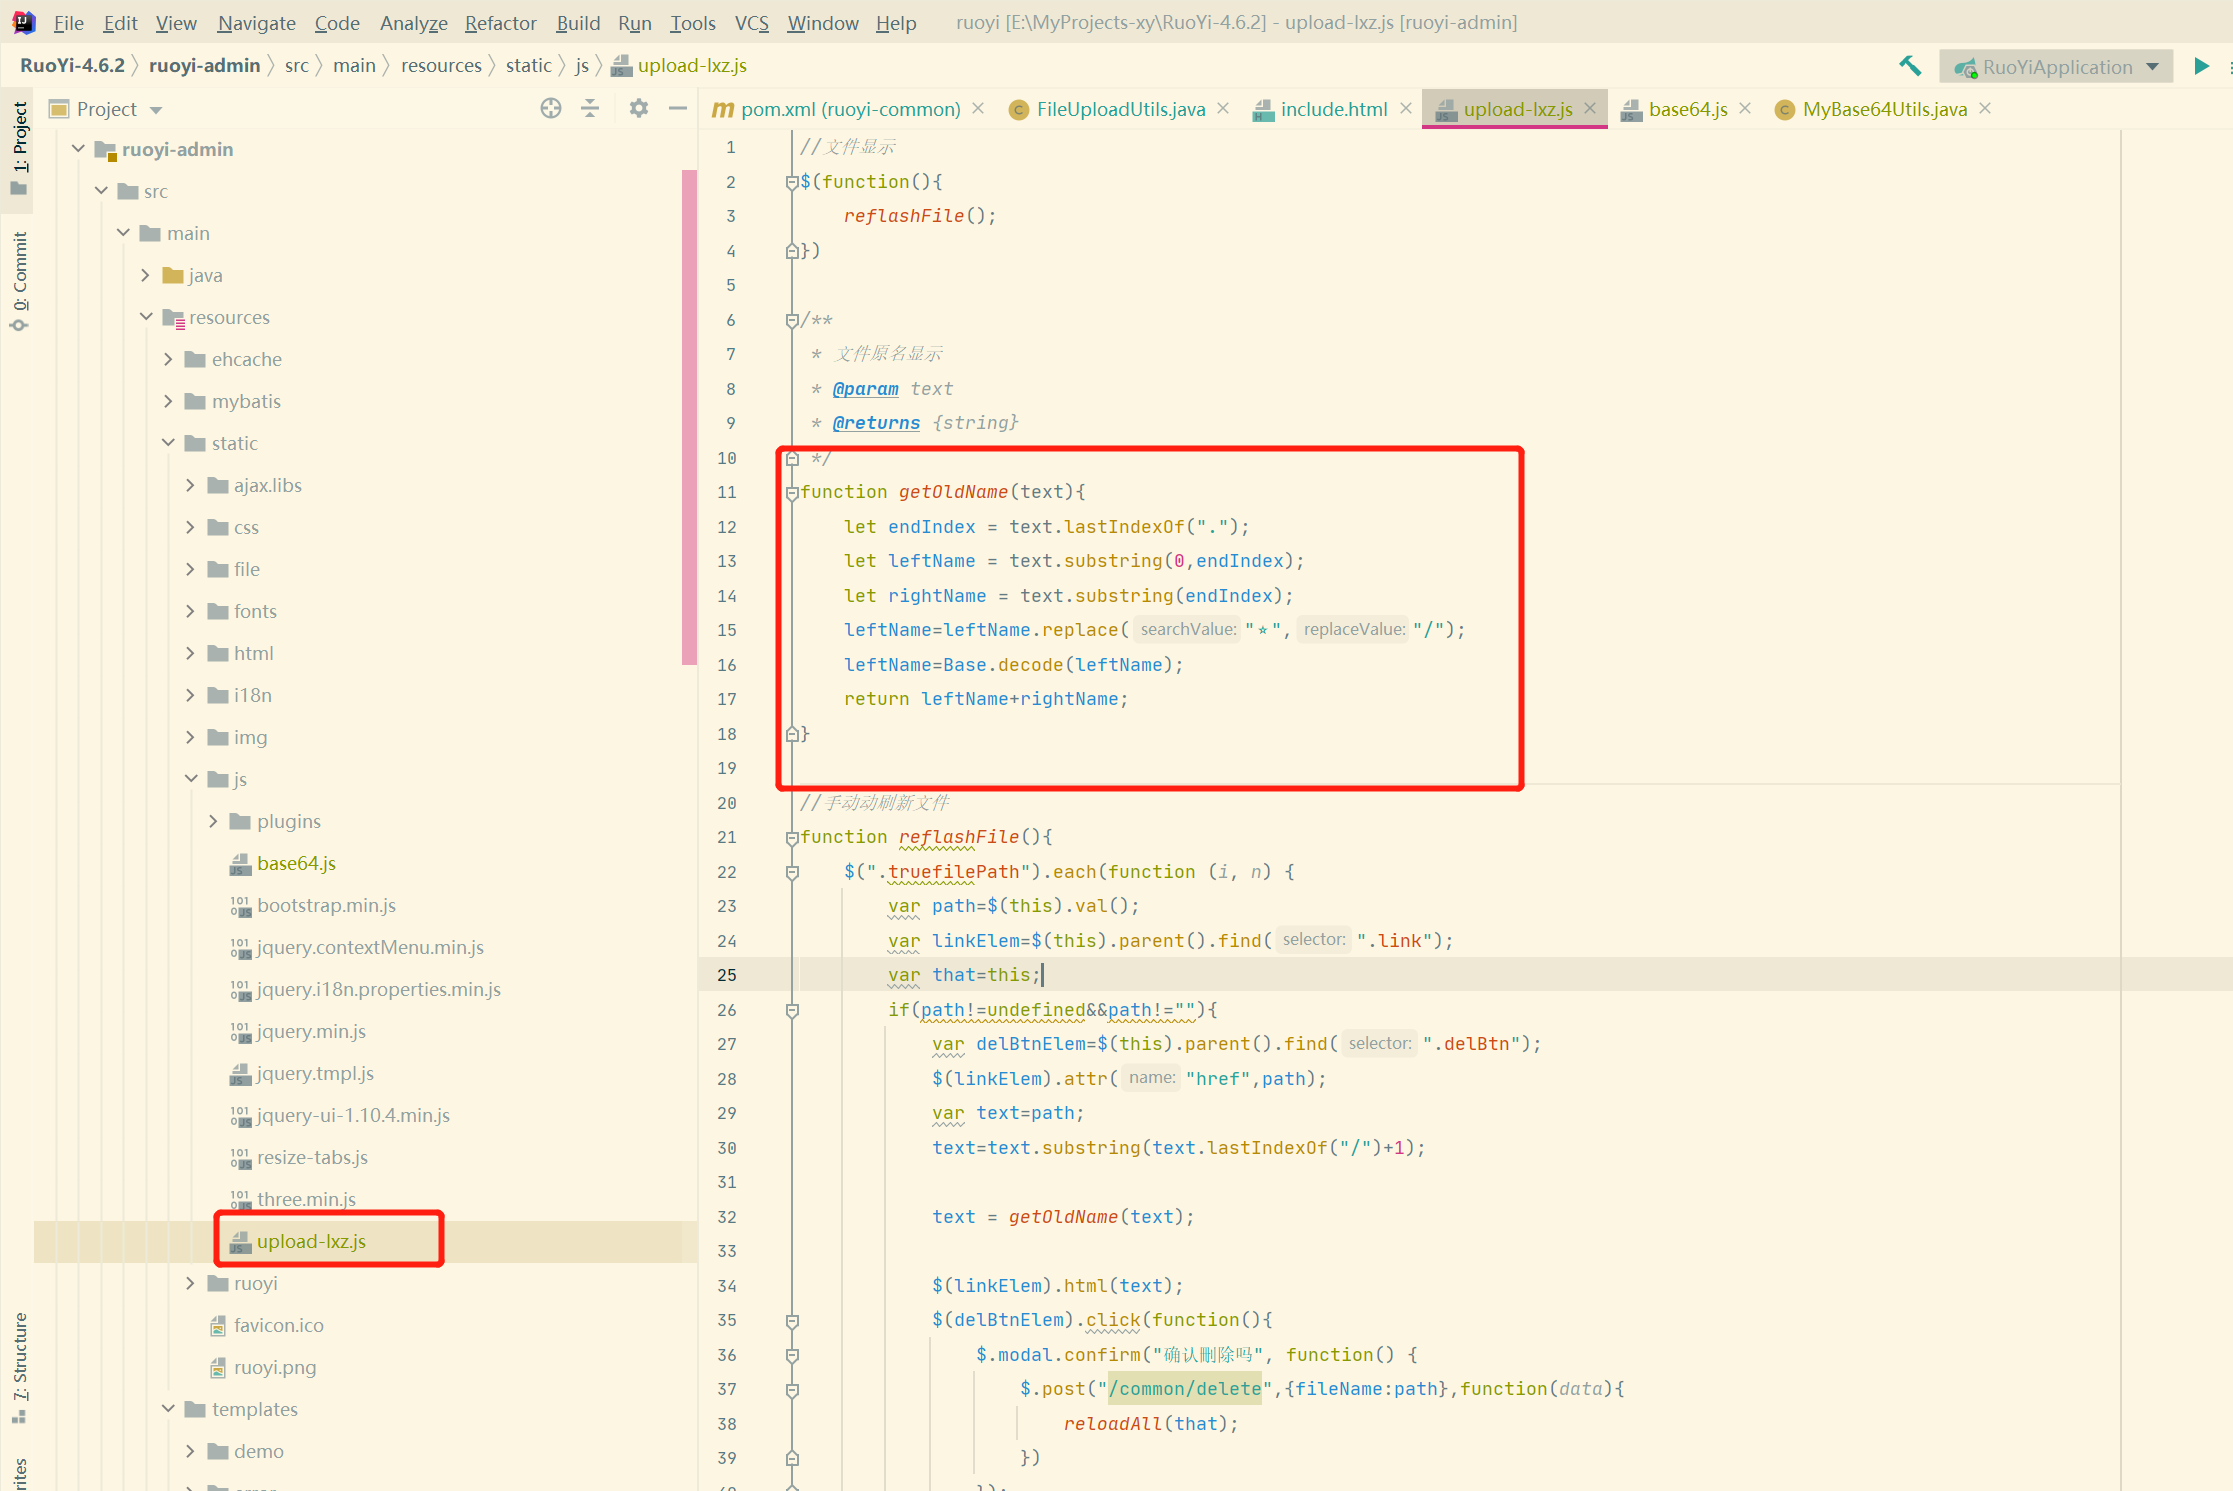Close the base64.js tab
Screen dimensions: 2233x1491
click(1744, 108)
